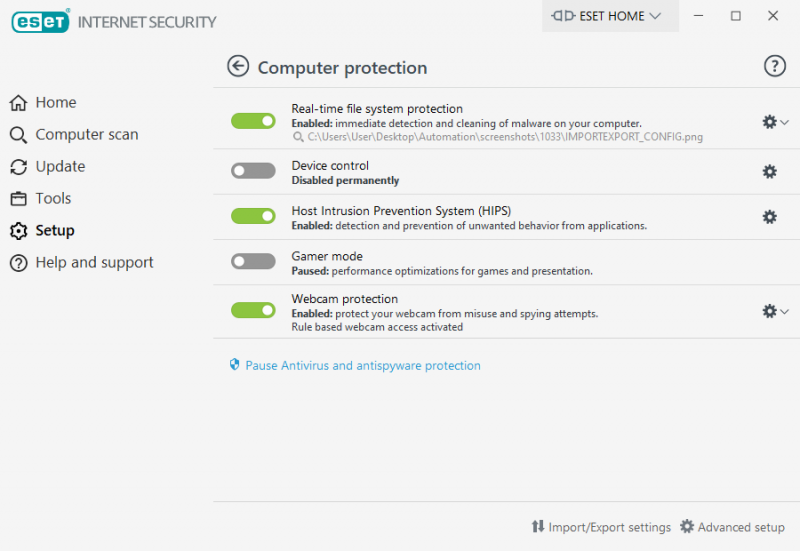Open Device control gear settings
This screenshot has height=551, width=800.
pos(769,172)
